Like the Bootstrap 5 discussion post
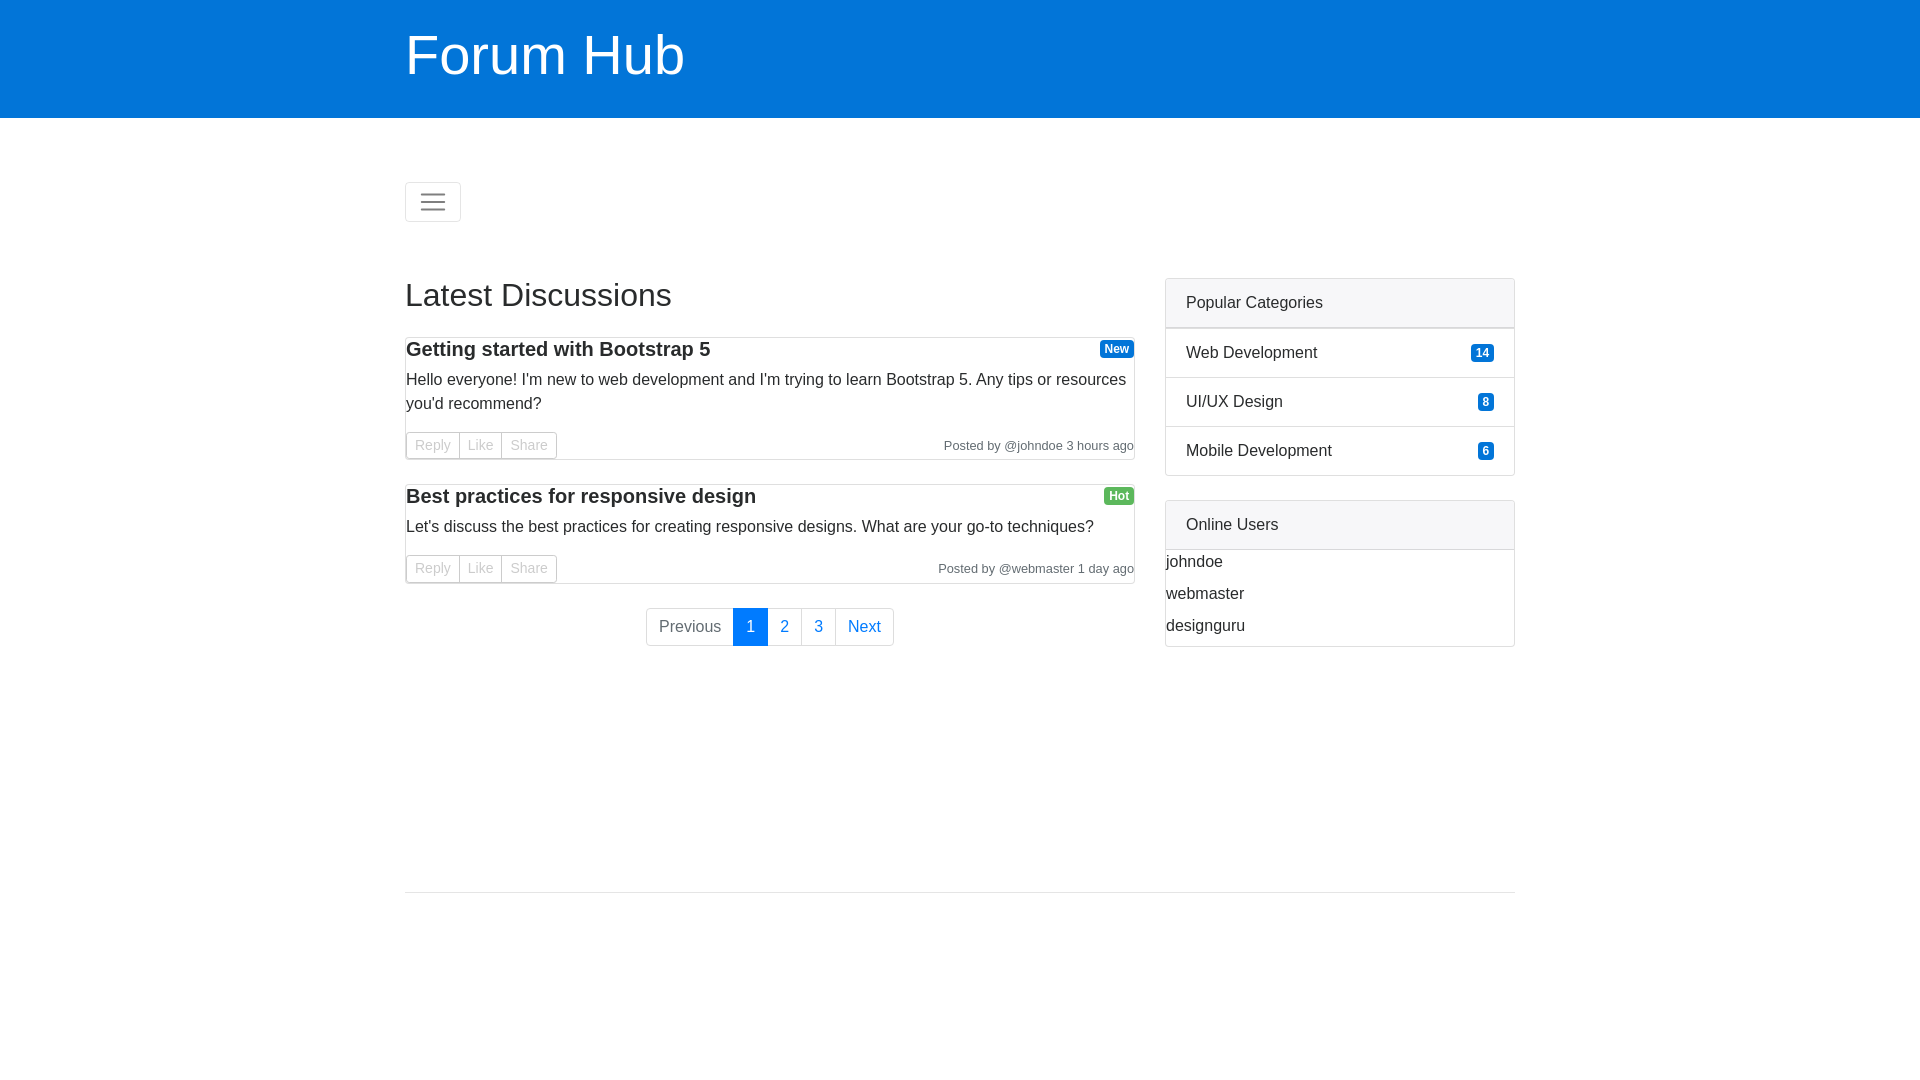 click(x=480, y=445)
